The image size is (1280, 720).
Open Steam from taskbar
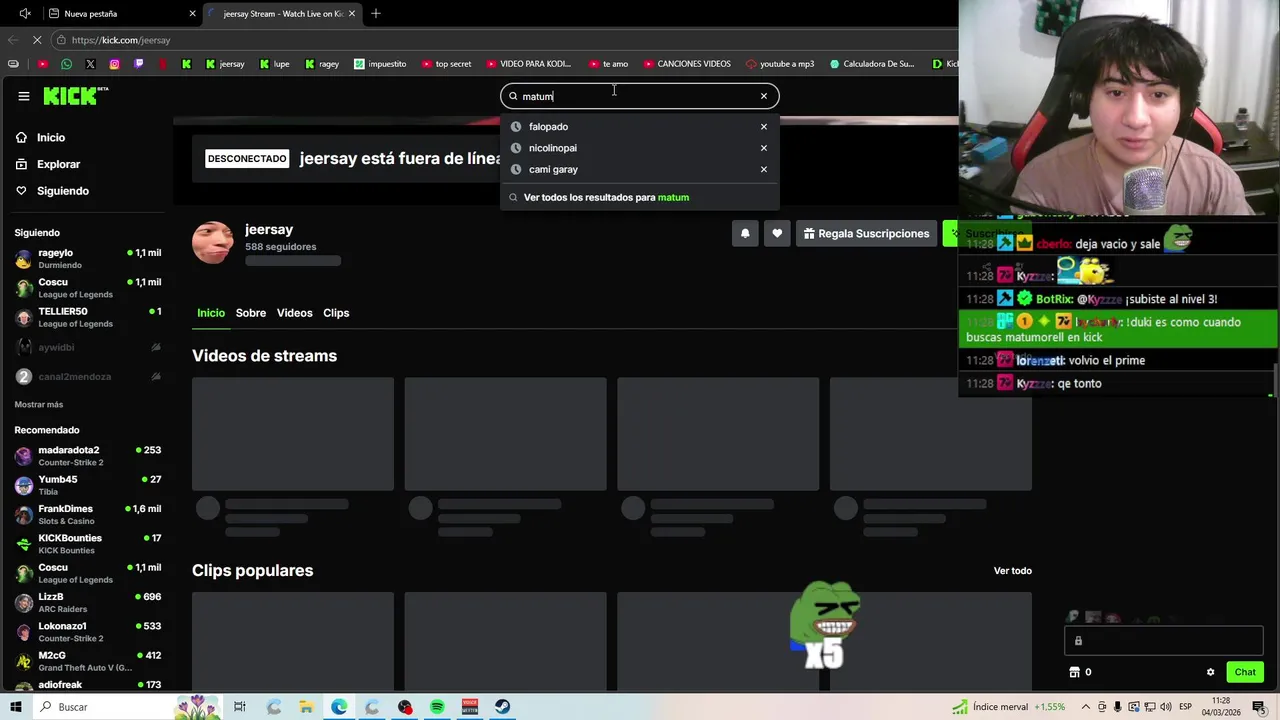click(x=502, y=707)
